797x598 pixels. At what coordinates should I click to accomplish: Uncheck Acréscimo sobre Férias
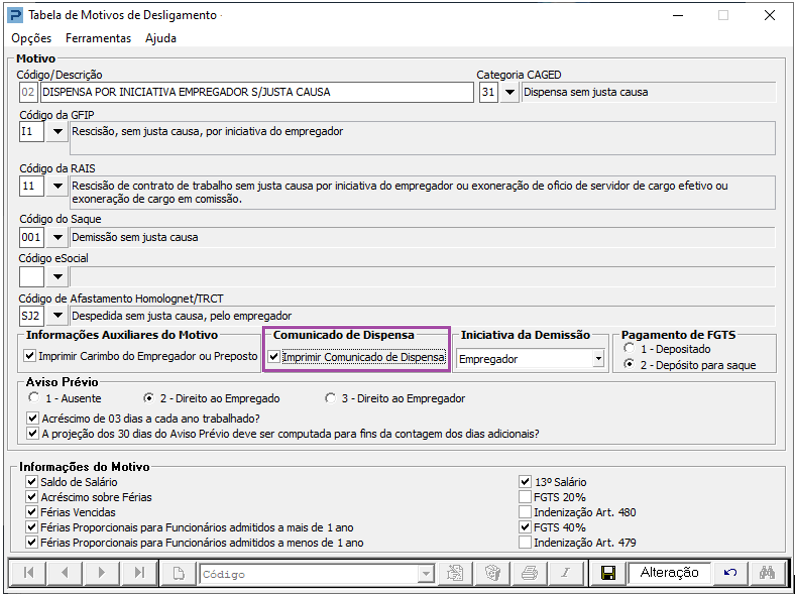[x=32, y=497]
